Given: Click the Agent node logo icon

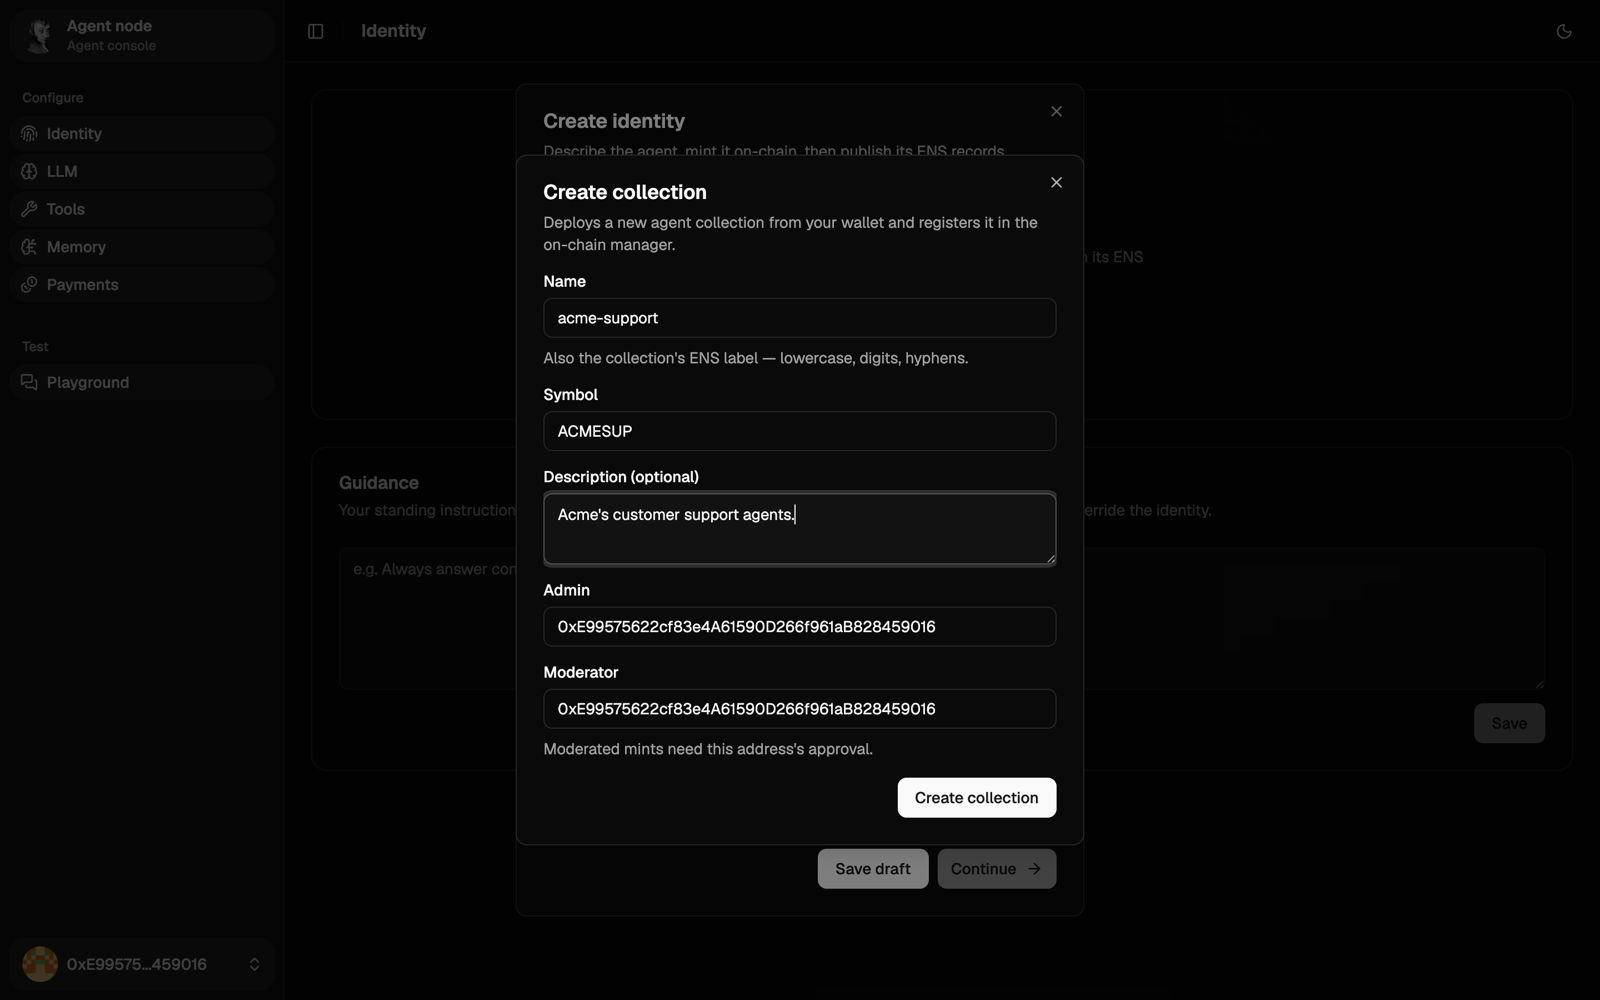Looking at the screenshot, I should point(40,36).
